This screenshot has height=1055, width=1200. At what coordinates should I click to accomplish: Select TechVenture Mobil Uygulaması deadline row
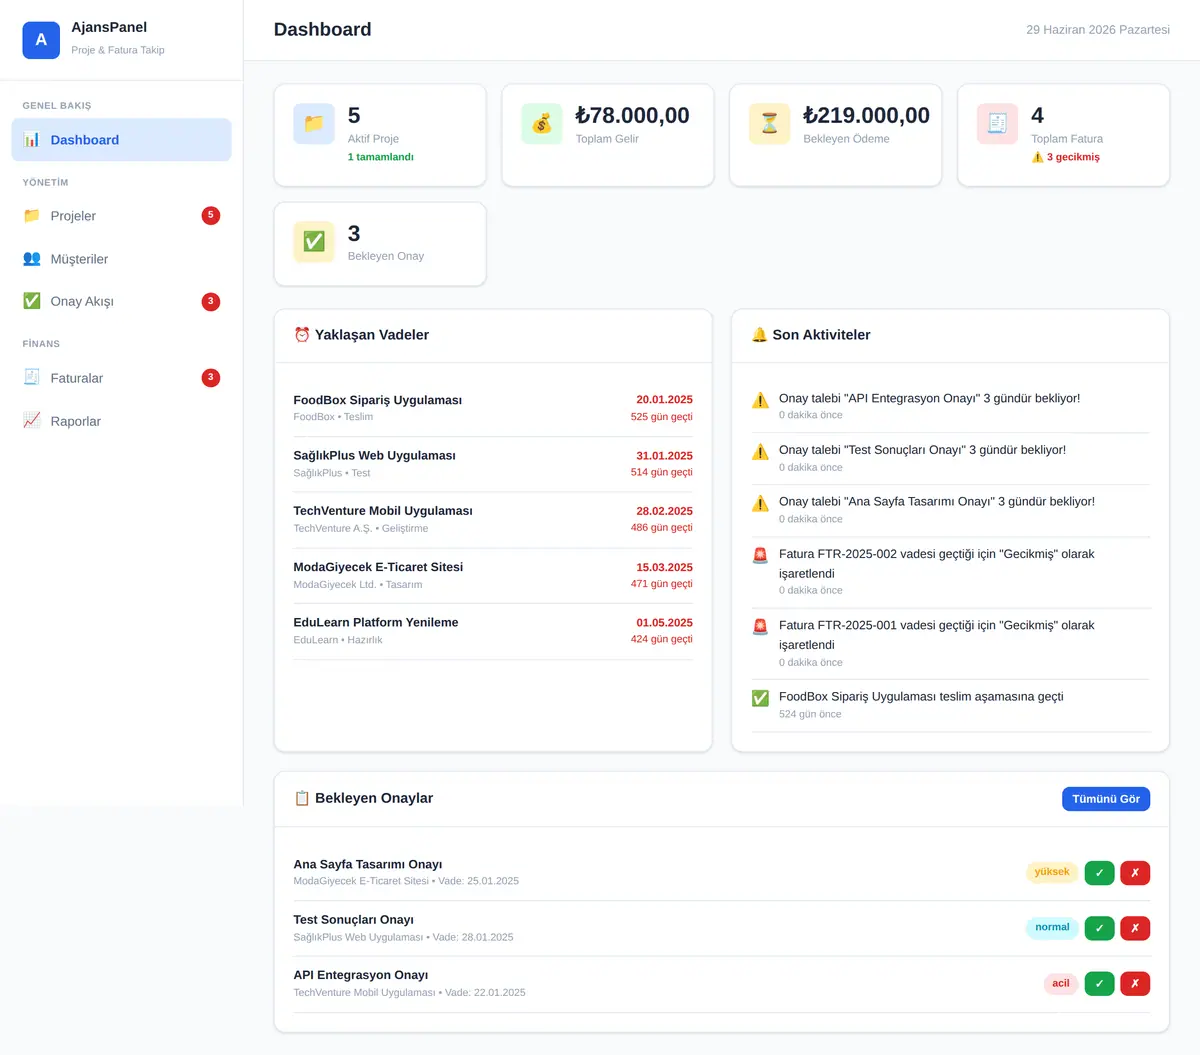point(493,519)
